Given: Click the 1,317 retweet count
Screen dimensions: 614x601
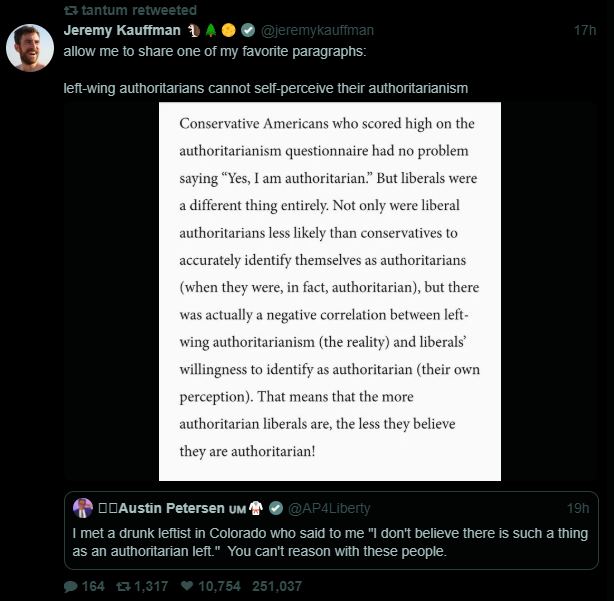Looking at the screenshot, I should pos(150,586).
